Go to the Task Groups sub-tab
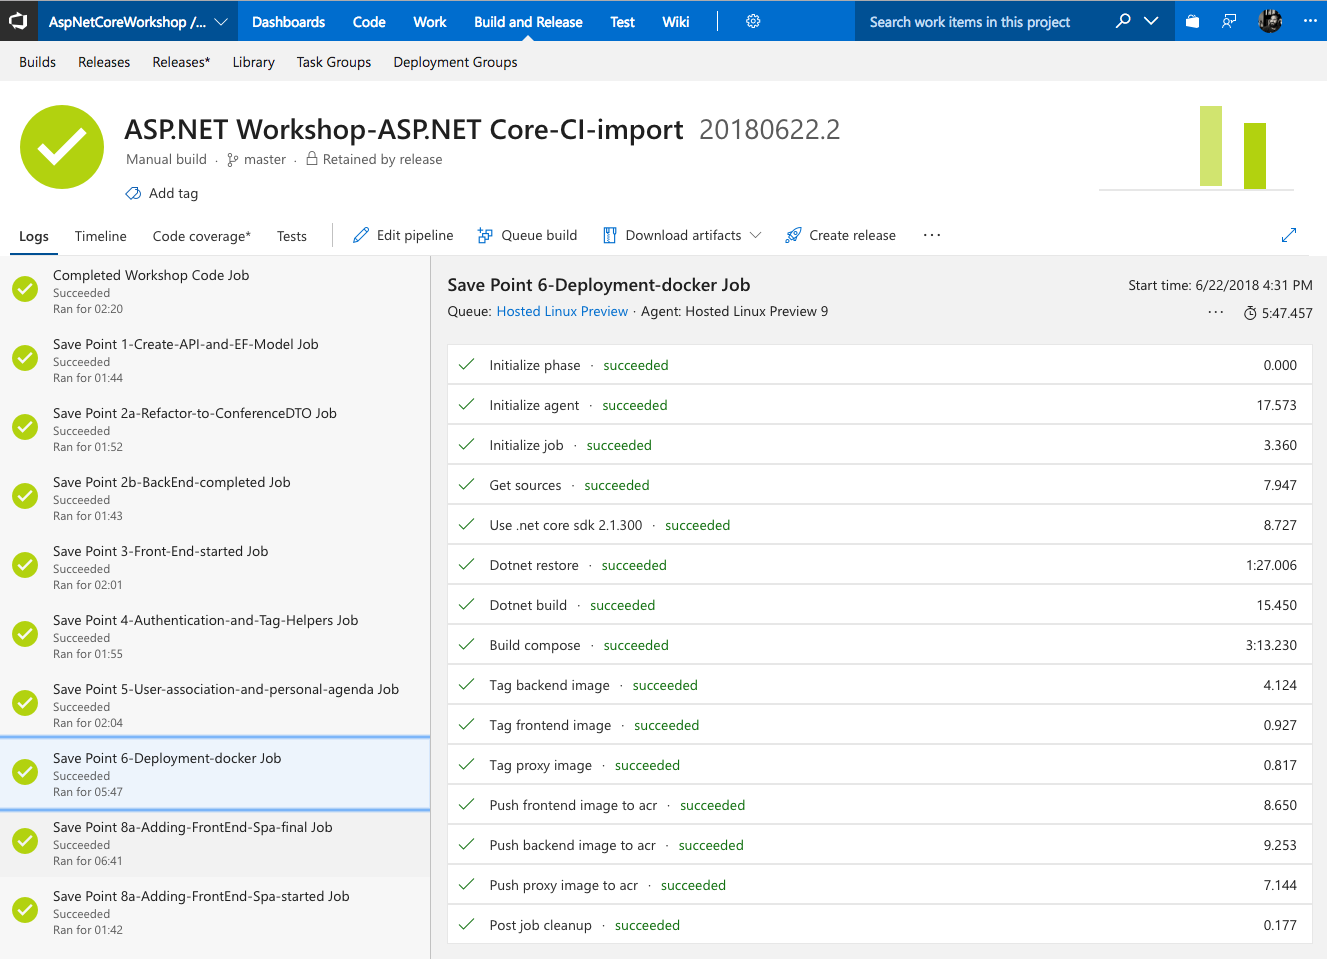The width and height of the screenshot is (1327, 959). coord(334,62)
